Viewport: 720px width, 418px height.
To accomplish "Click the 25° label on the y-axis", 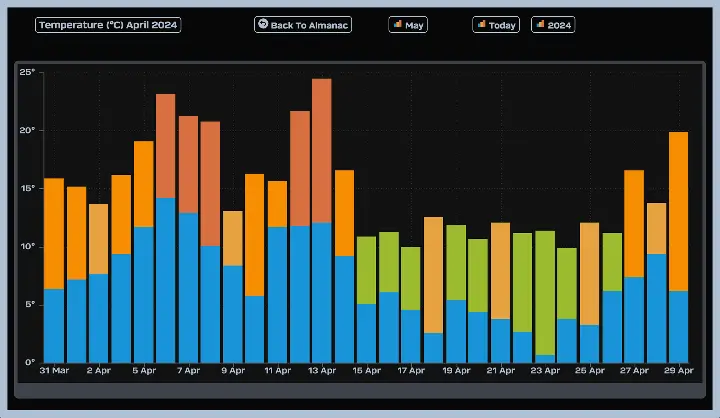I will (27, 72).
